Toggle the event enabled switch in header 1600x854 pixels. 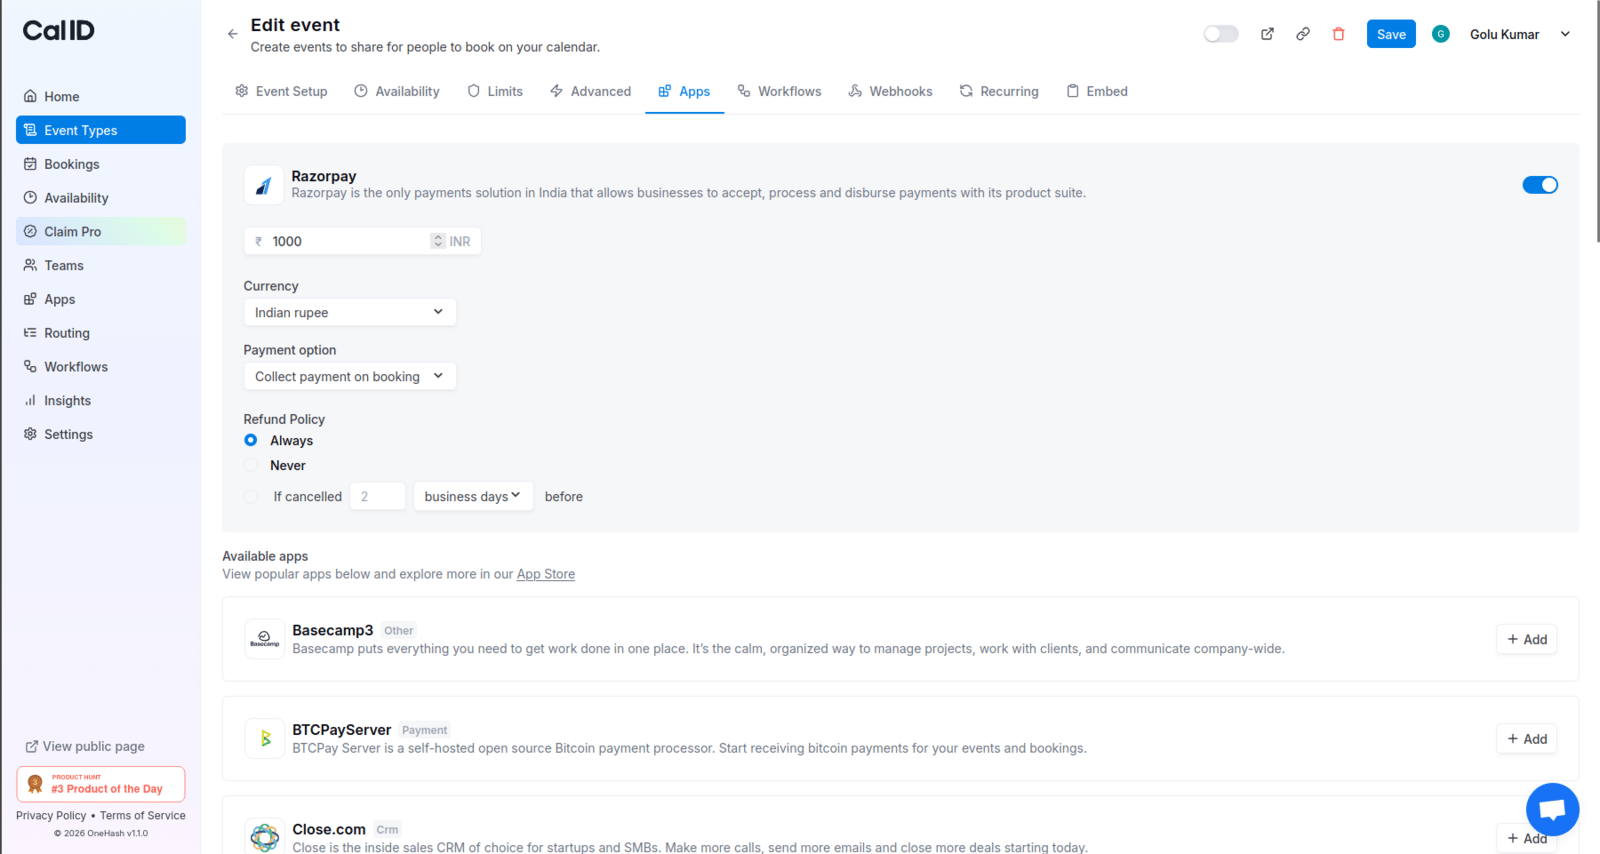[1221, 34]
